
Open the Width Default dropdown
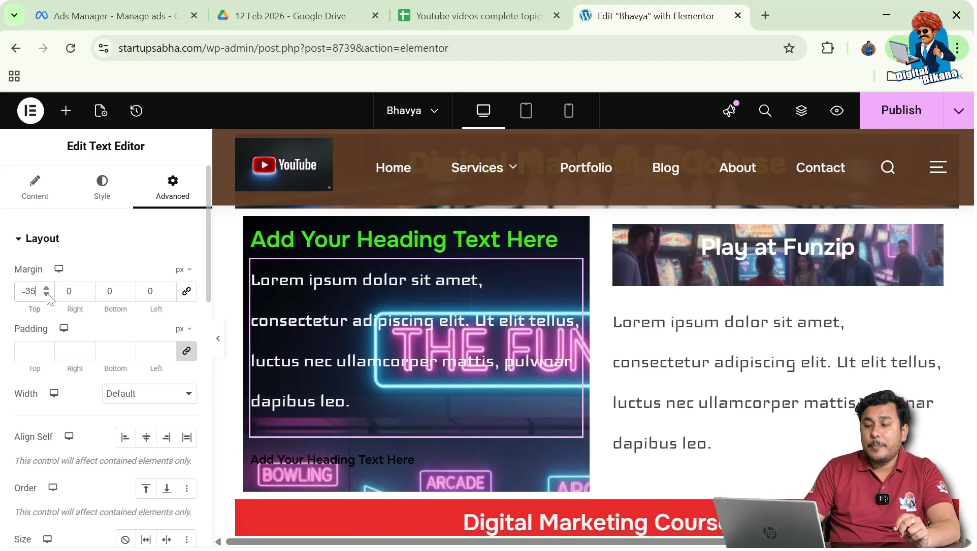pos(149,394)
